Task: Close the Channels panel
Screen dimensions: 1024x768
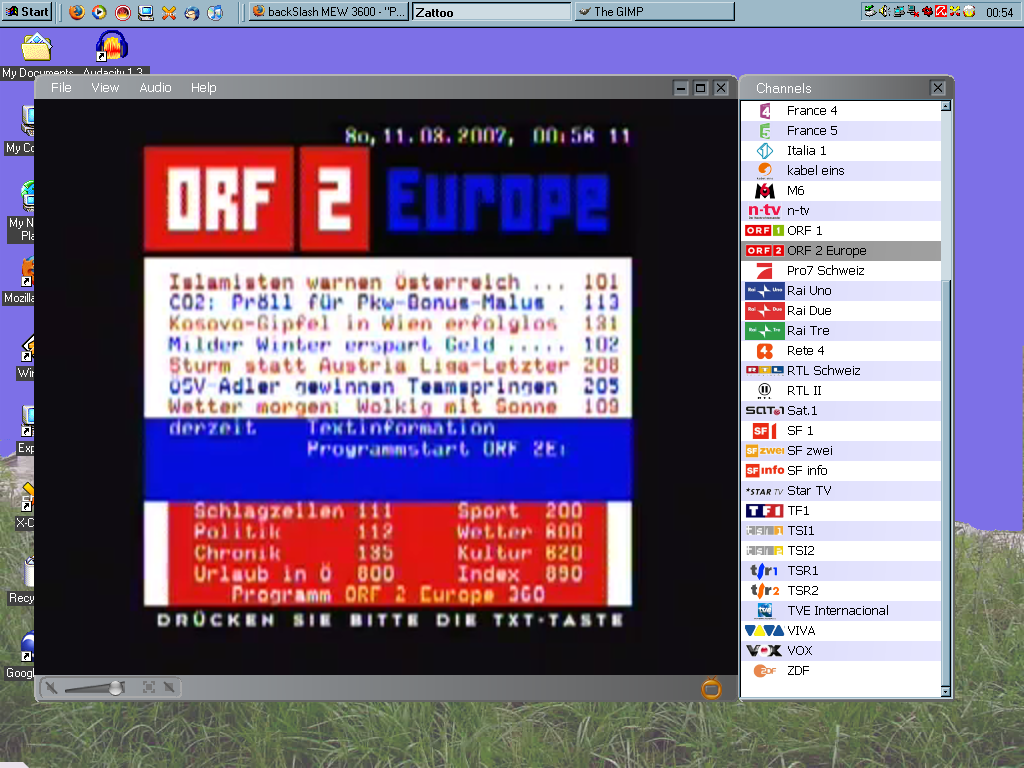Action: tap(938, 88)
